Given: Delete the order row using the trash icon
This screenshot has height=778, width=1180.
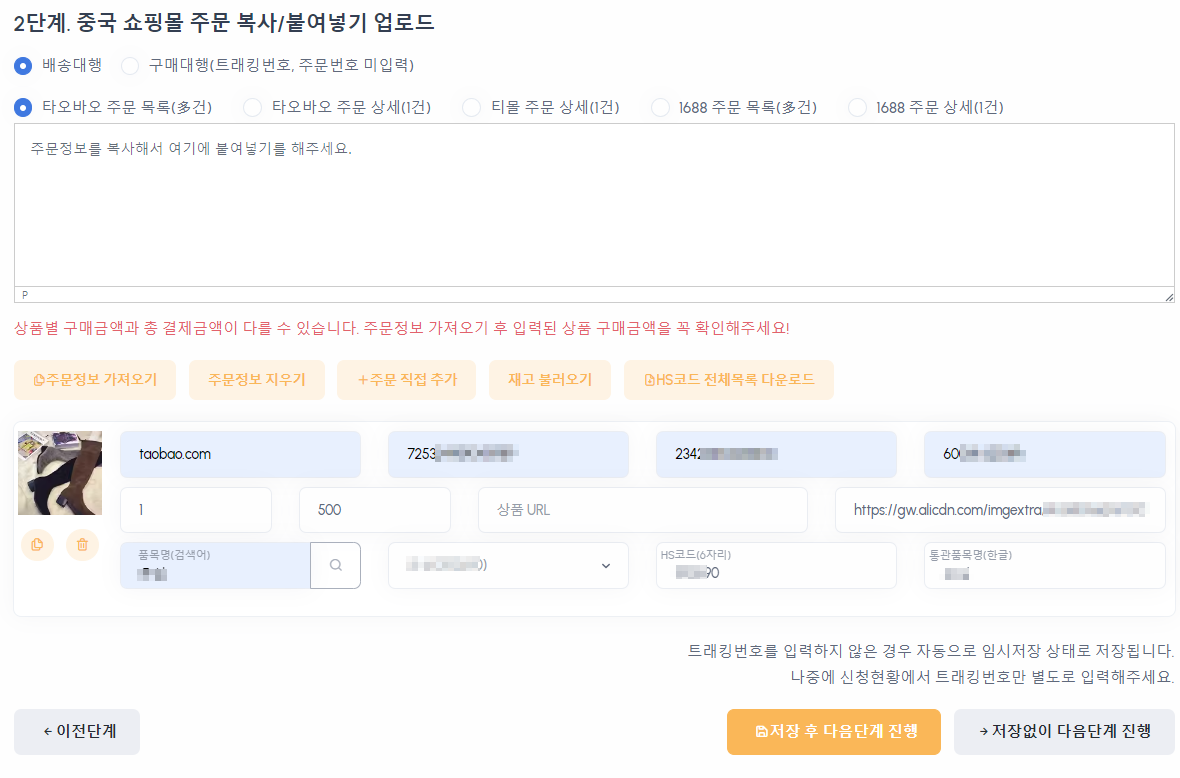Looking at the screenshot, I should (82, 545).
